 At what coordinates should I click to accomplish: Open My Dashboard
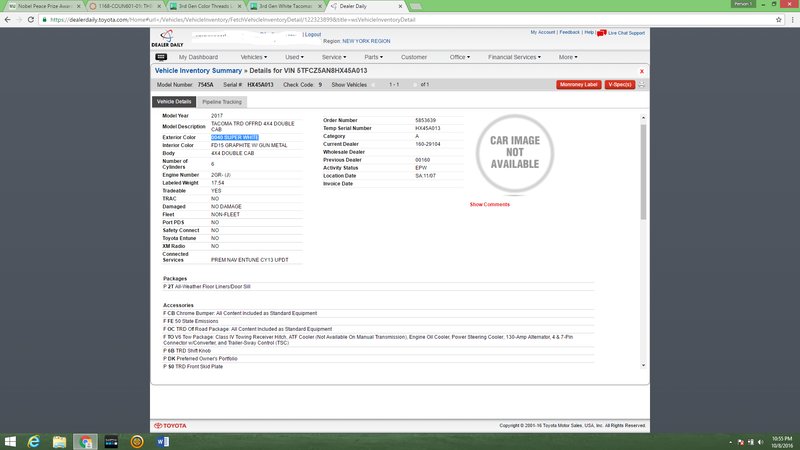pyautogui.click(x=198, y=57)
